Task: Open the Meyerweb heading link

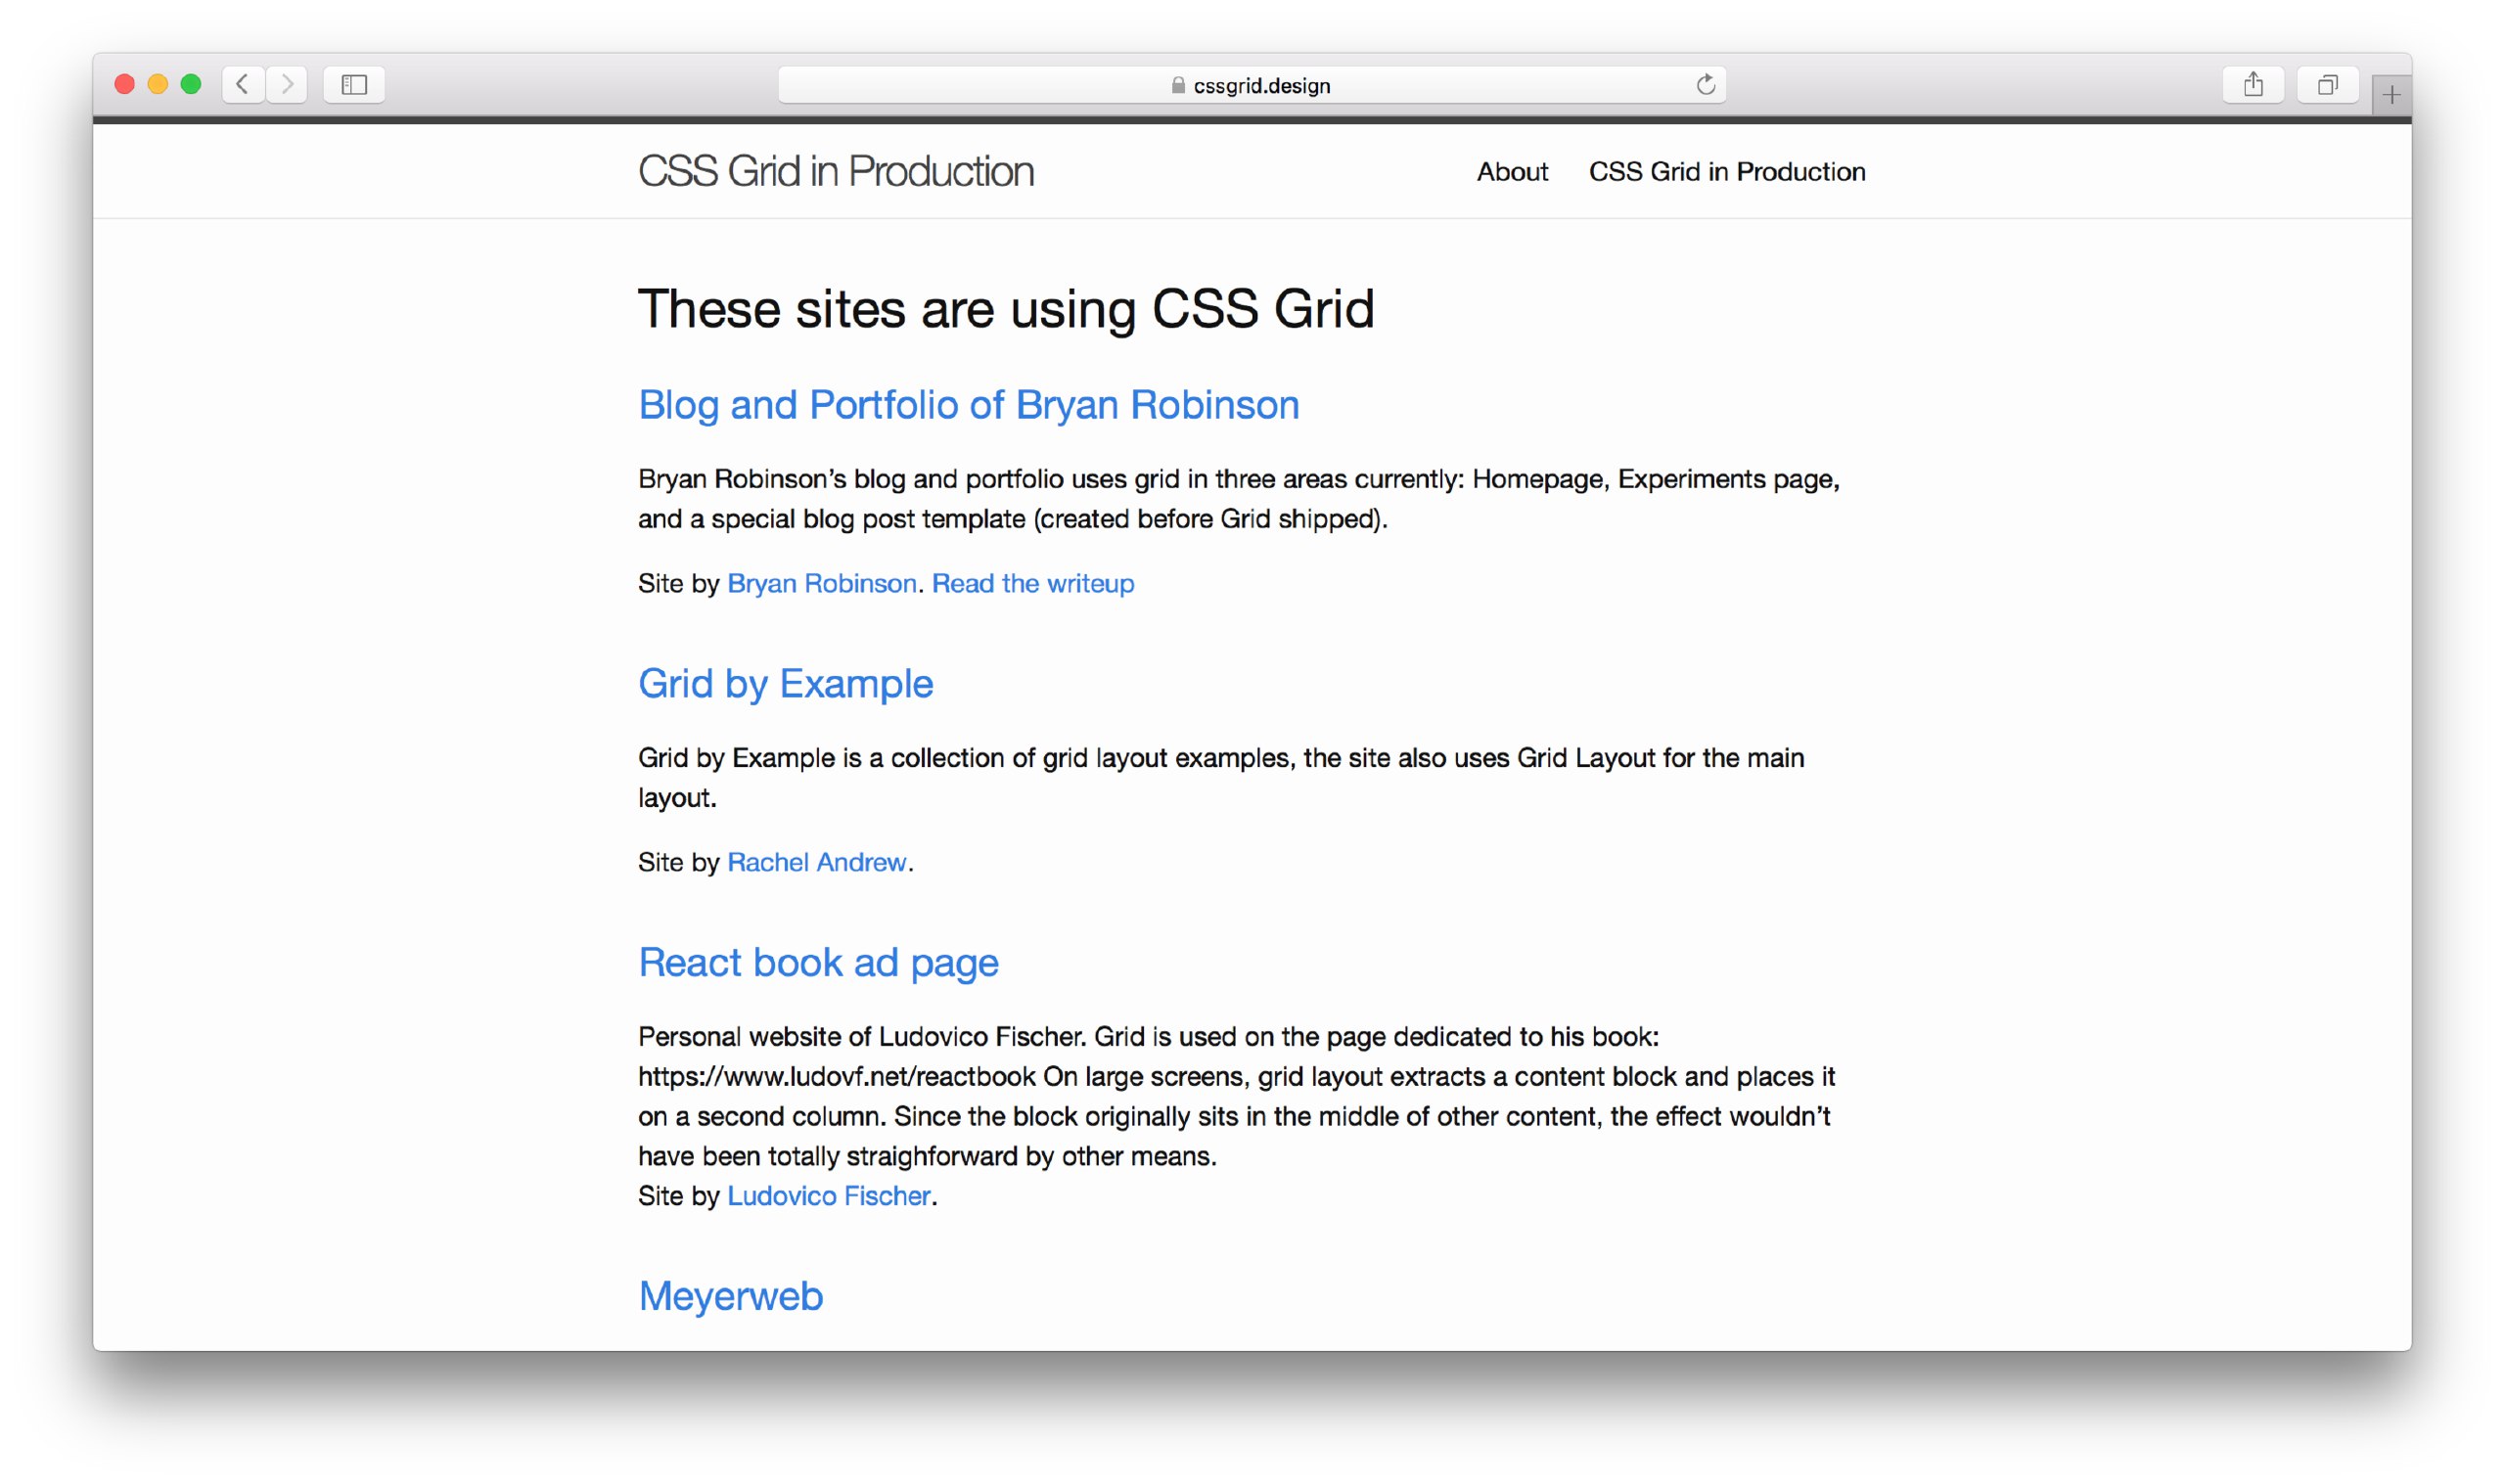Action: pos(731,1297)
